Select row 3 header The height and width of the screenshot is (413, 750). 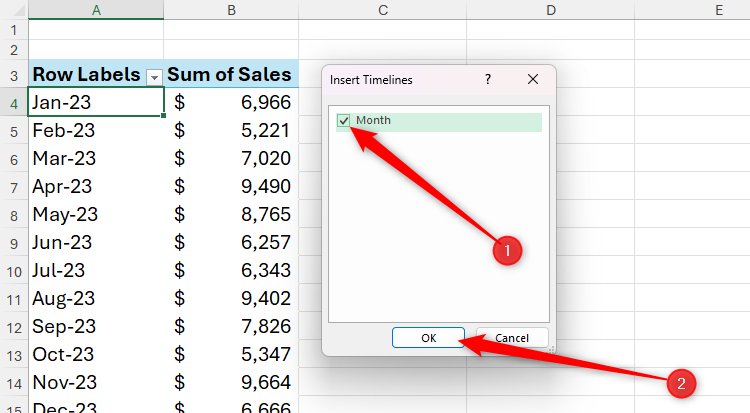click(13, 75)
